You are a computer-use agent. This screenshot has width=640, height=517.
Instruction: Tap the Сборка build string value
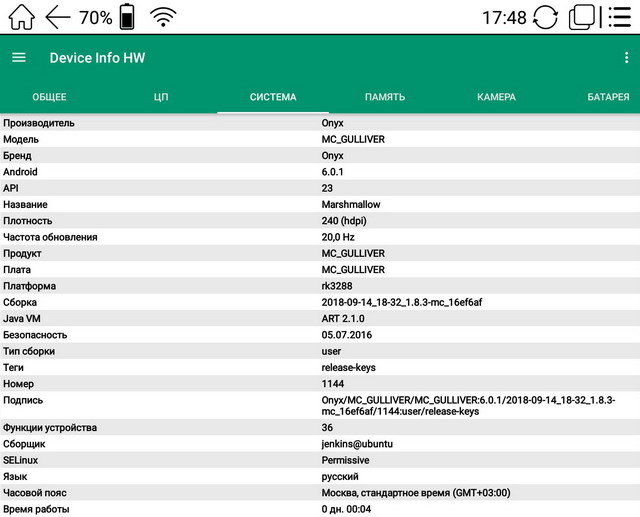coord(402,302)
